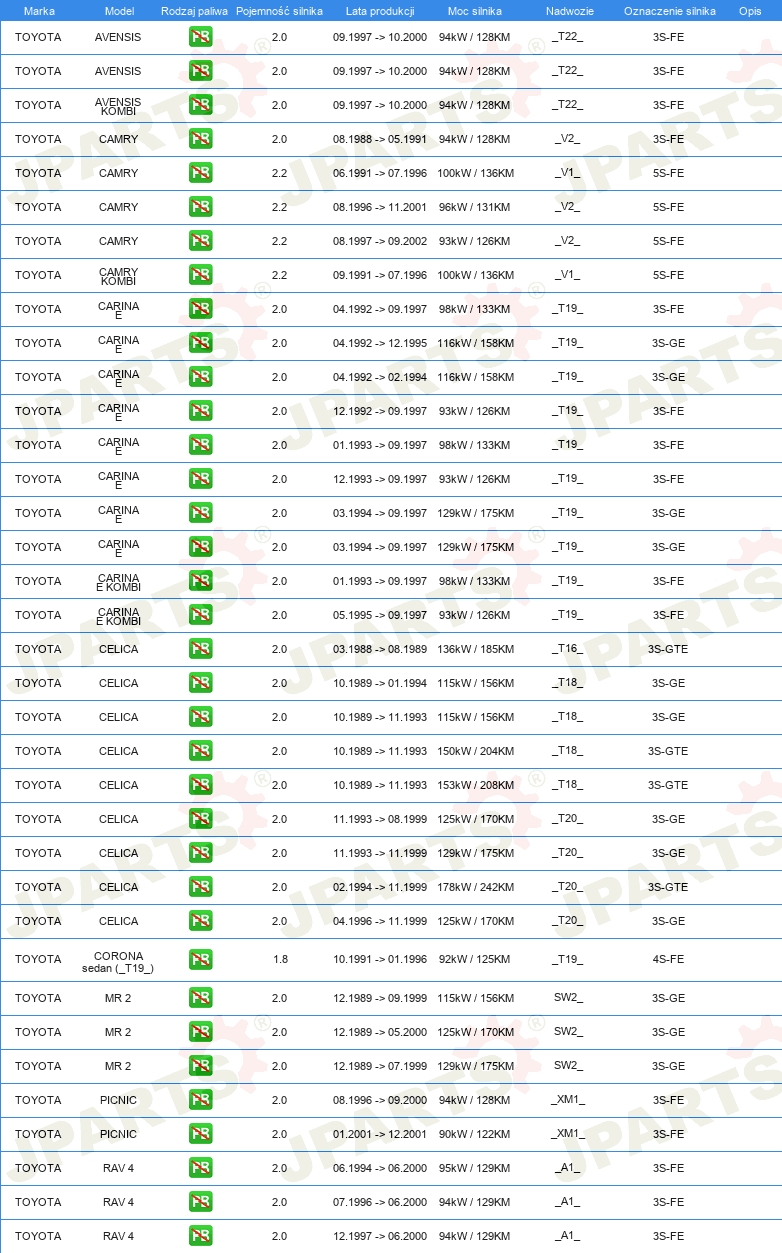Click fuel icon in CARINA E KOMBI 98kW row
Screen dimensions: 782x1253
click(201, 581)
